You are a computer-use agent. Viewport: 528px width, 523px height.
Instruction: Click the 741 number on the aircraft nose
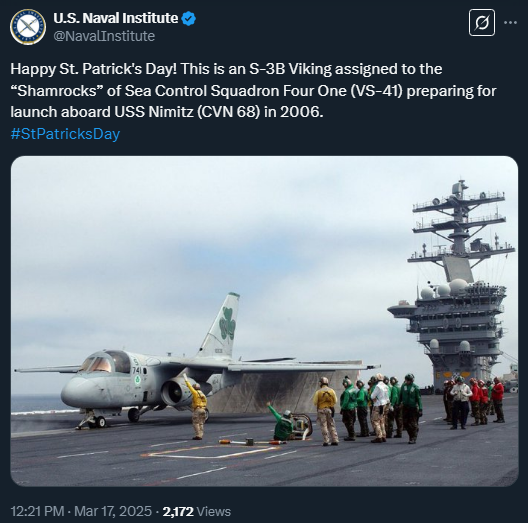click(137, 370)
